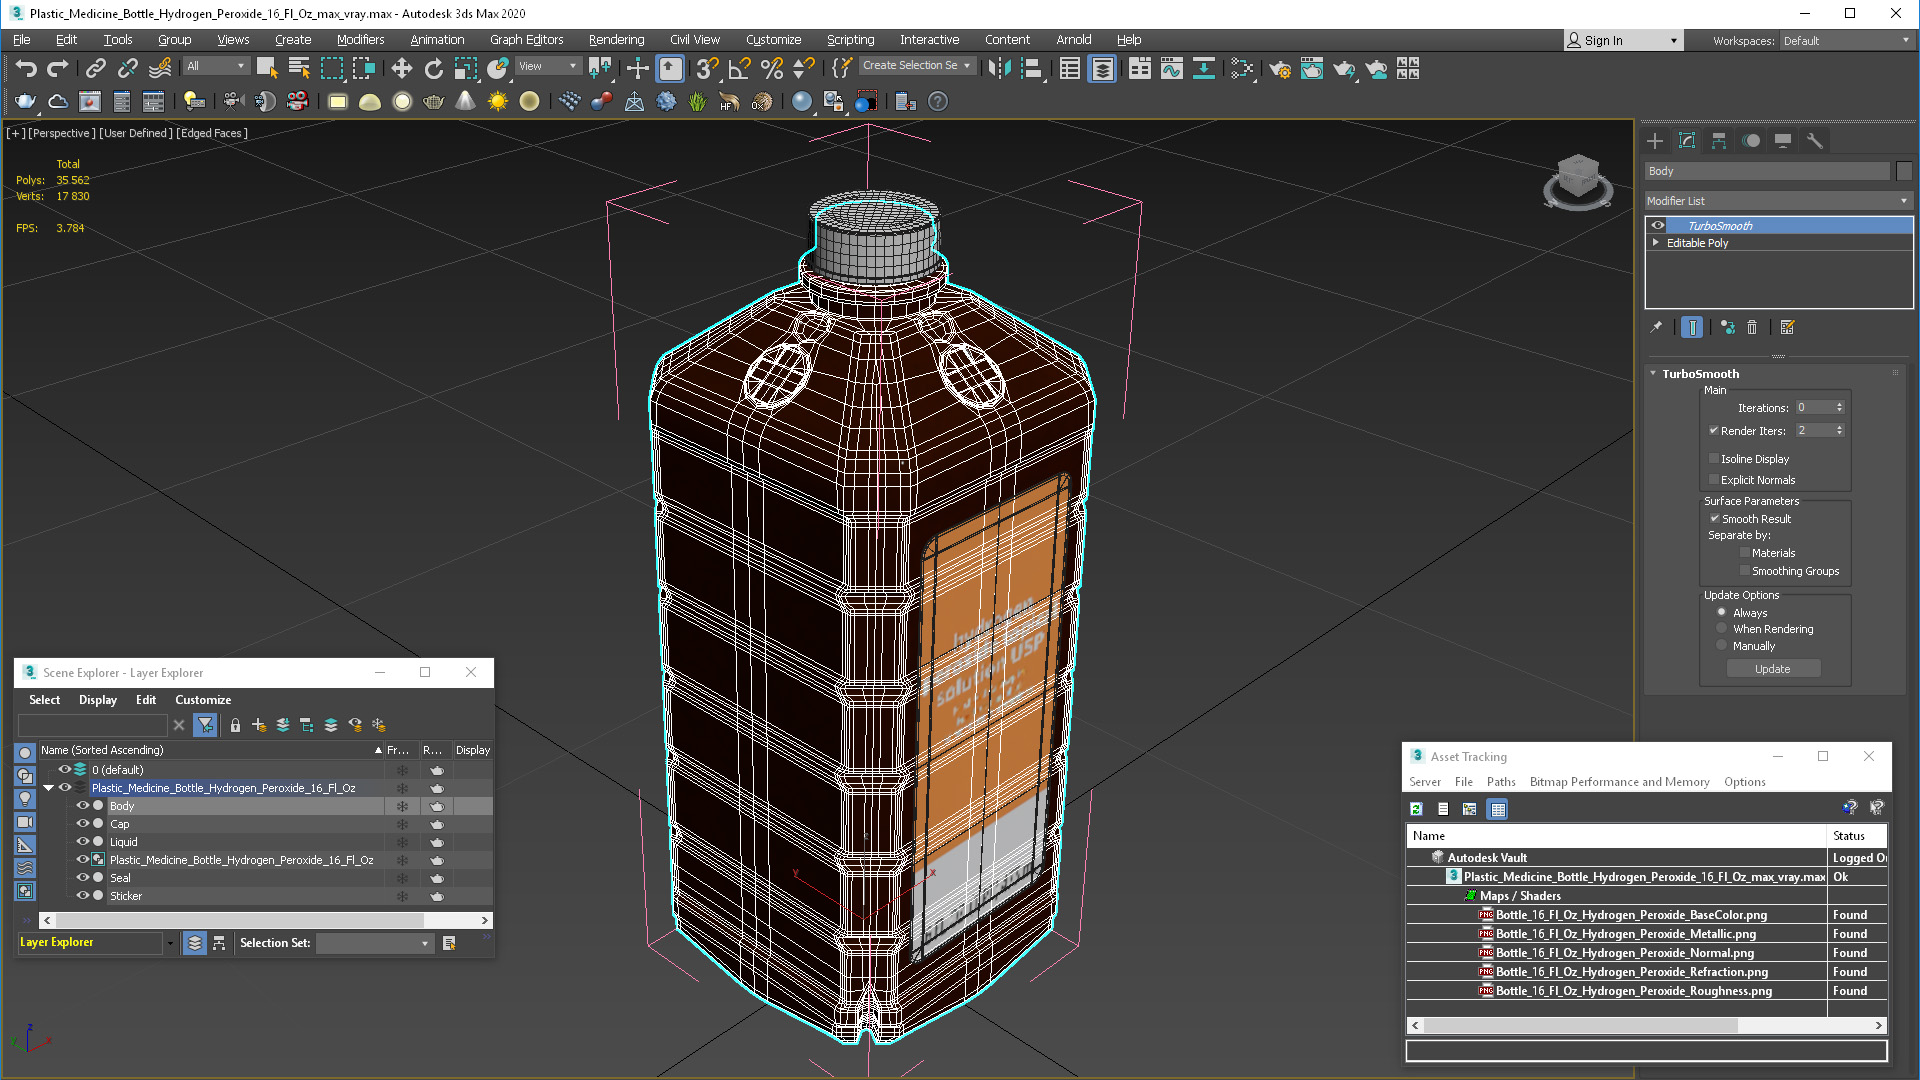Select When Rendering update option

(1722, 629)
